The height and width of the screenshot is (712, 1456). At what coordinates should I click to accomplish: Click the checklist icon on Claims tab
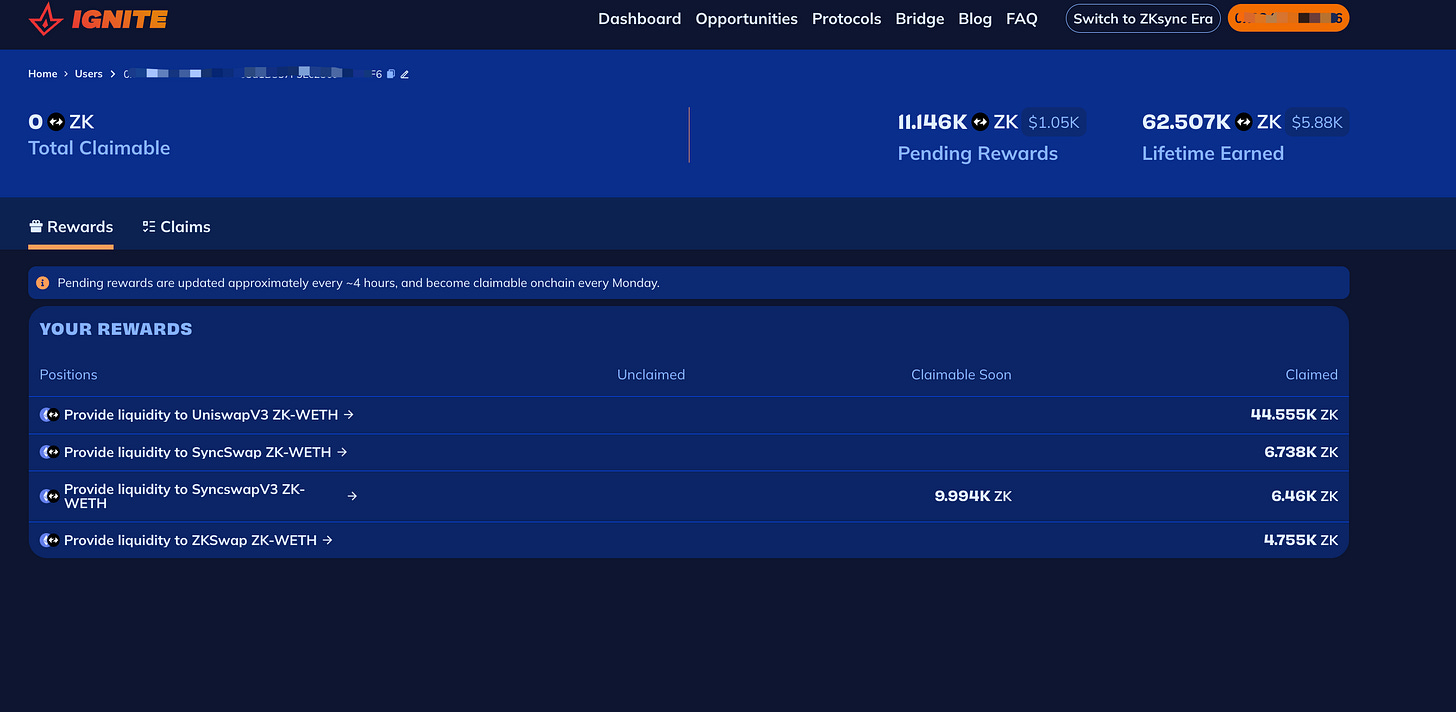point(149,227)
